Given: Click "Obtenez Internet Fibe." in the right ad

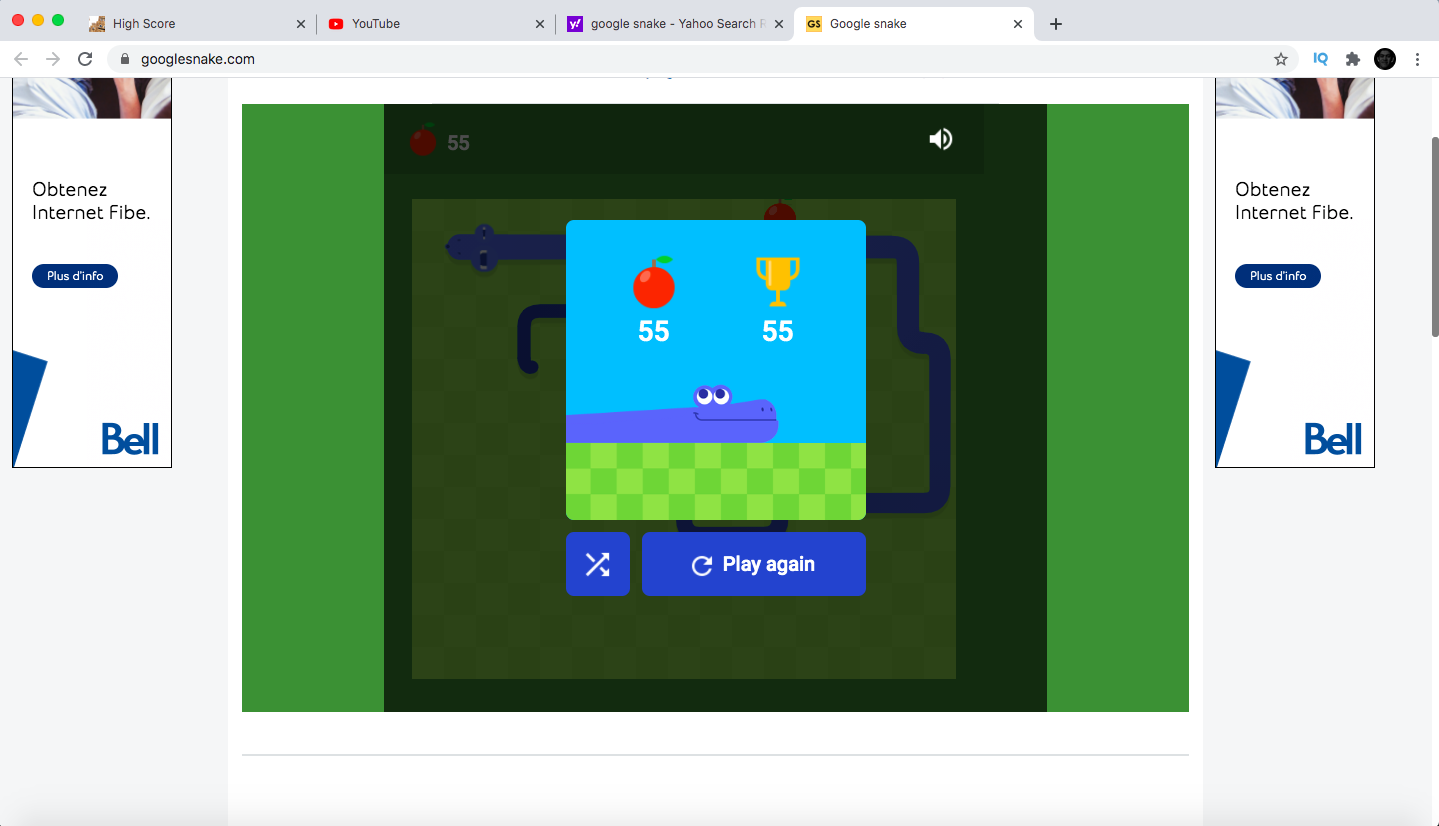Looking at the screenshot, I should (x=1294, y=201).
